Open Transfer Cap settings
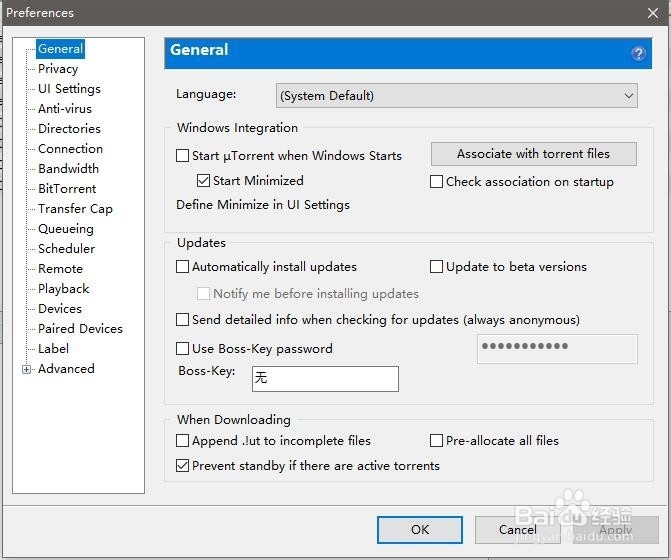This screenshot has height=560, width=671. tap(75, 209)
